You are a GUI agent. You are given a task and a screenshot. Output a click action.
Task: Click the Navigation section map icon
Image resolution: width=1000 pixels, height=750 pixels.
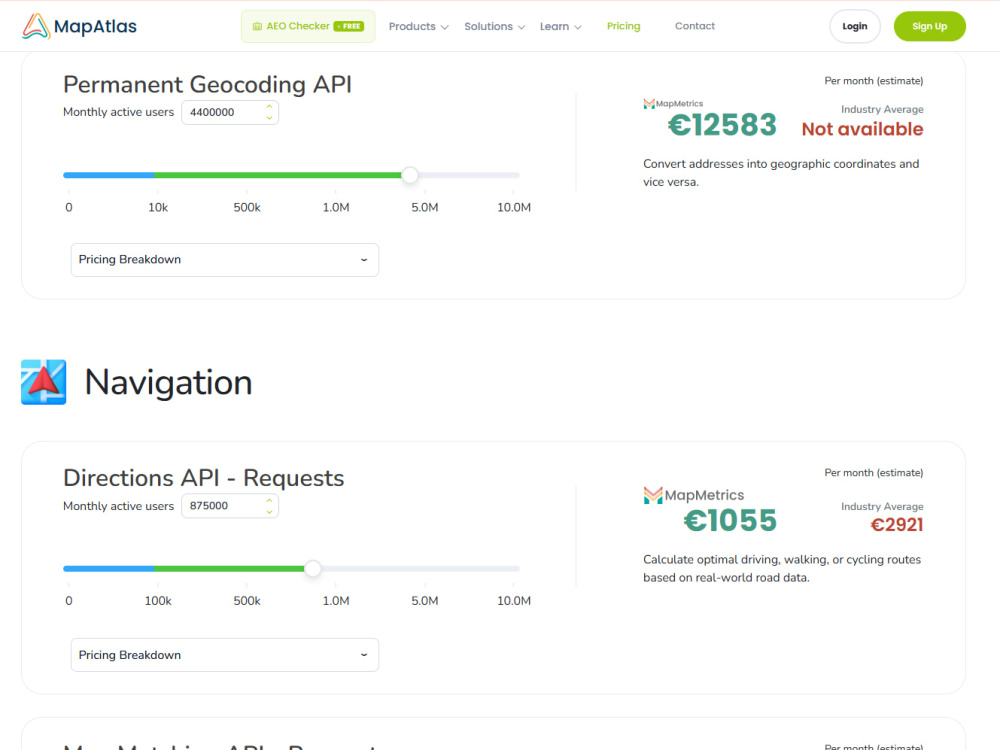click(x=43, y=382)
